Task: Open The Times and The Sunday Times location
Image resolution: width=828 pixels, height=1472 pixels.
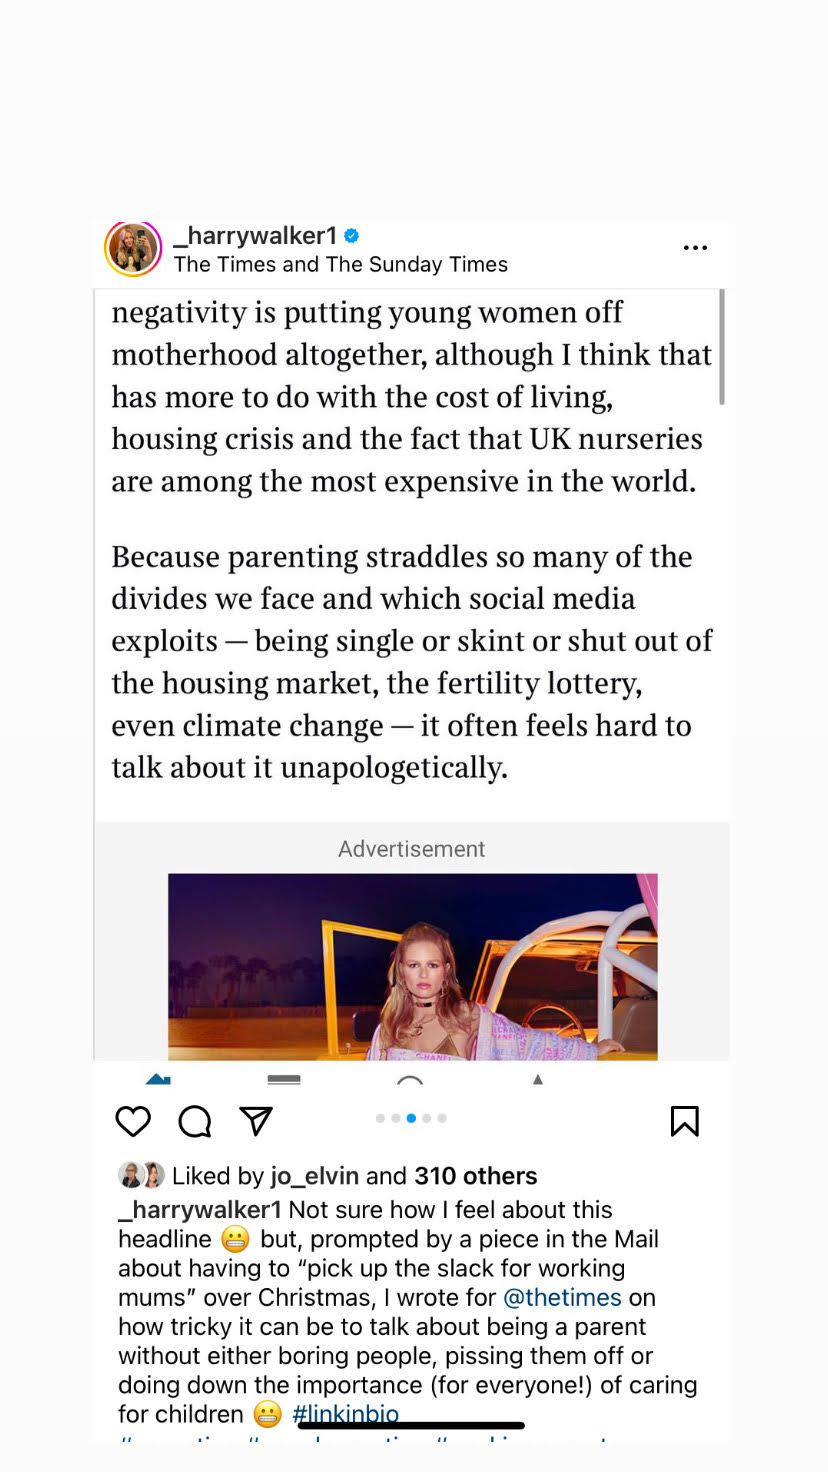Action: pos(340,265)
